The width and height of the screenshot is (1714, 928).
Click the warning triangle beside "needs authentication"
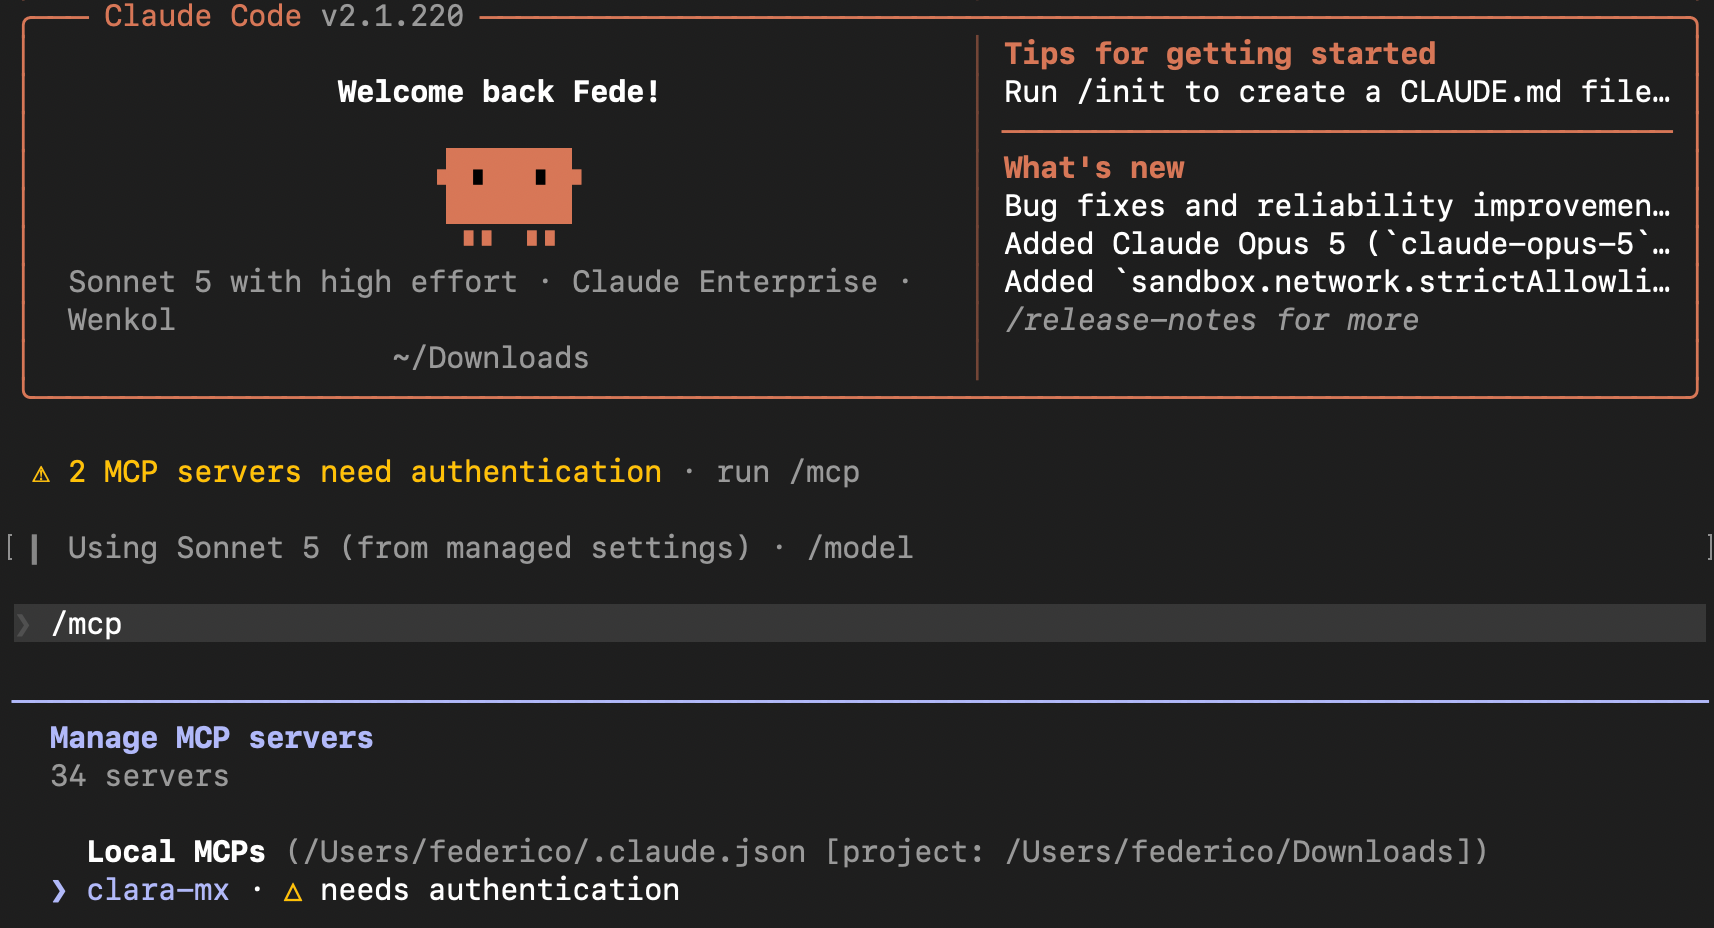pos(293,891)
